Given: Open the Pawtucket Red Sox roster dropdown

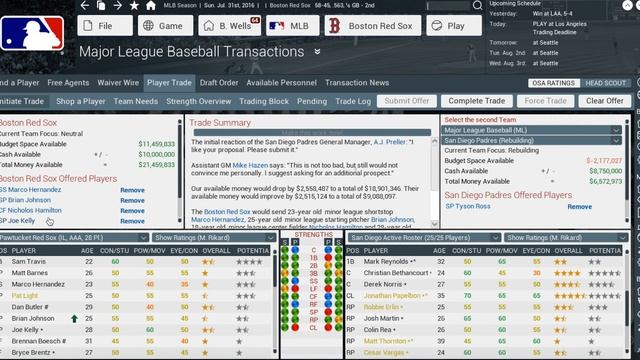Looking at the screenshot, I should (74, 238).
